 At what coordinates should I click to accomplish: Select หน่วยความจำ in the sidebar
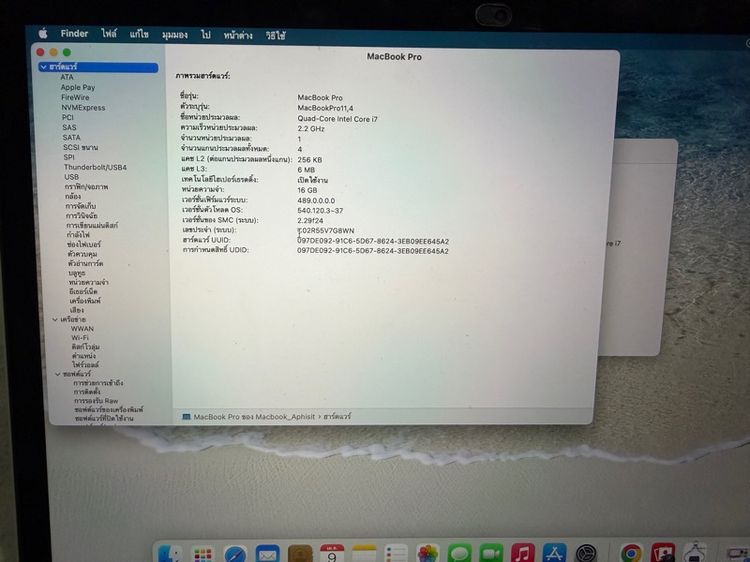[x=89, y=282]
